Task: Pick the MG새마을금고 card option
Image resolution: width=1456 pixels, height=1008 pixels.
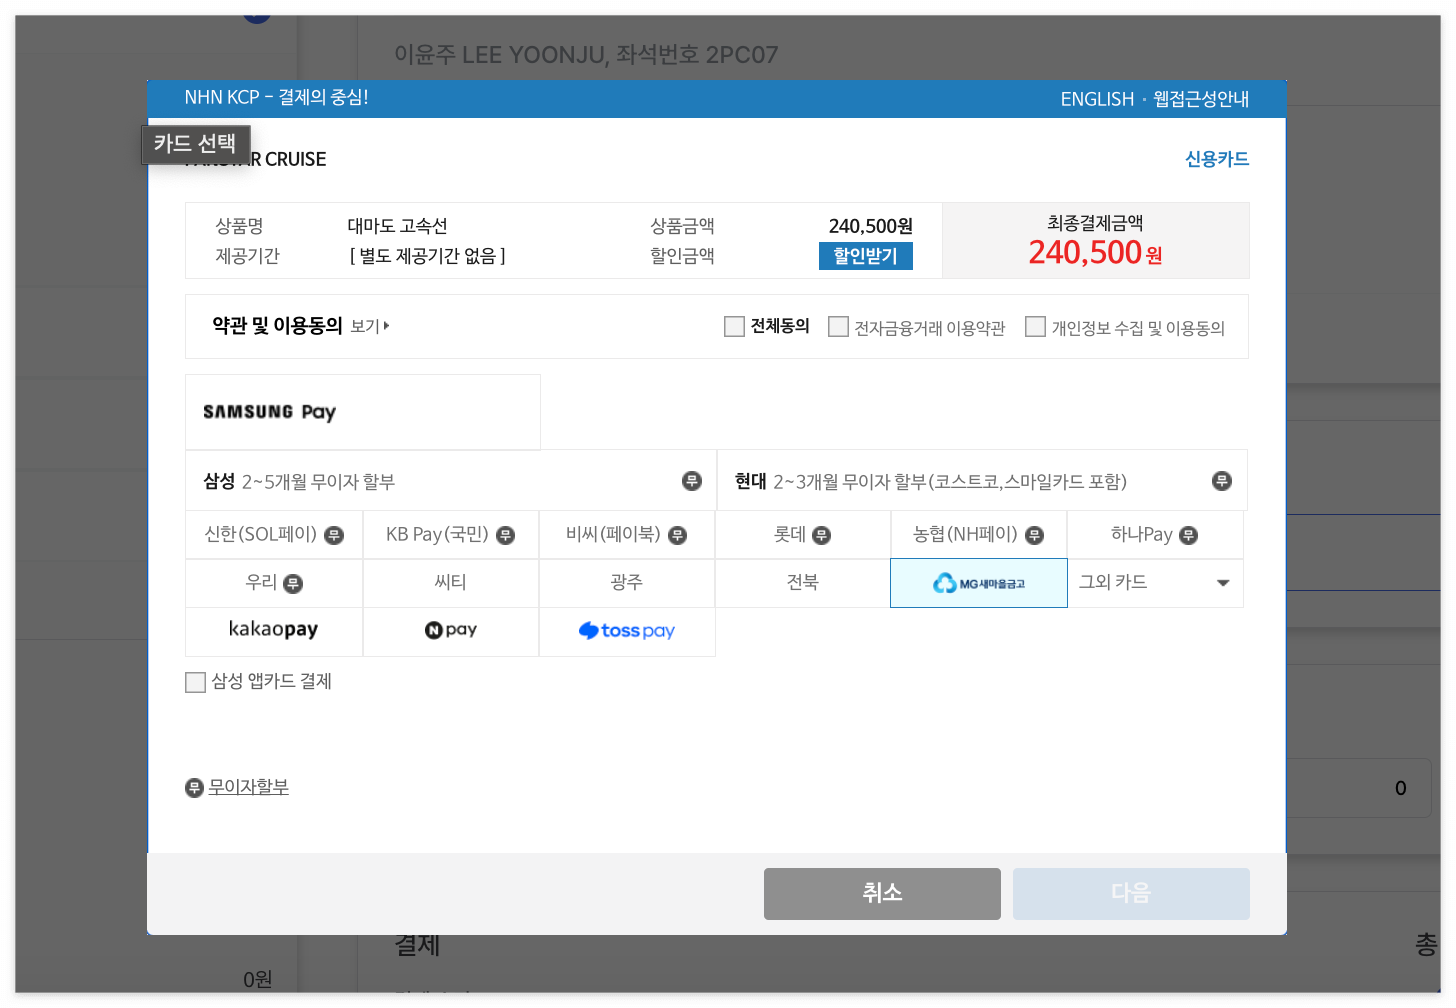Action: click(x=978, y=582)
